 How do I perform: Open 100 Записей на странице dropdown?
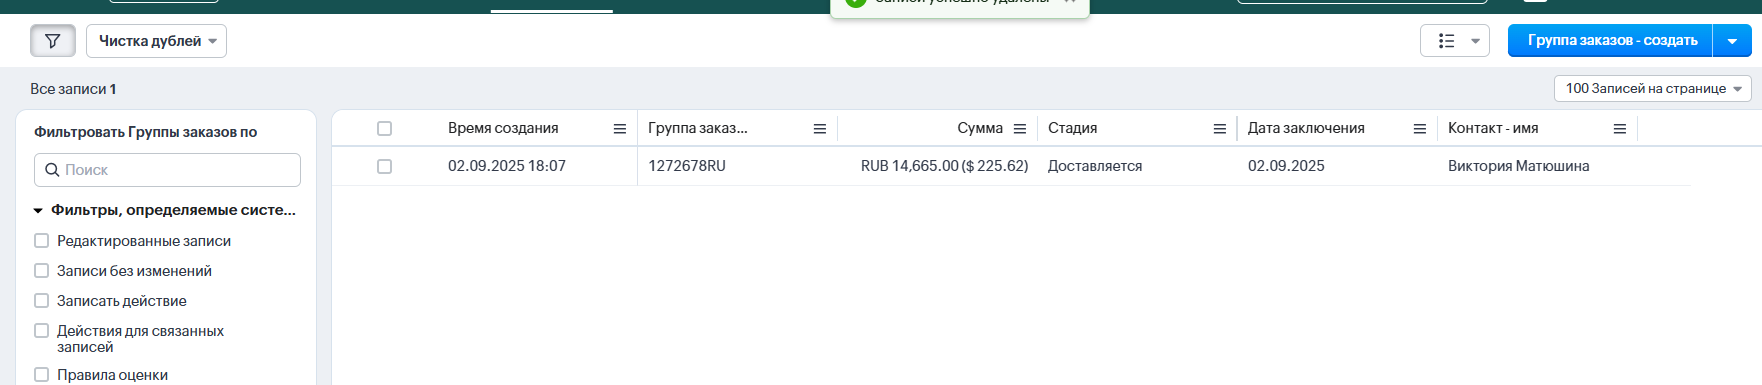pos(1652,88)
